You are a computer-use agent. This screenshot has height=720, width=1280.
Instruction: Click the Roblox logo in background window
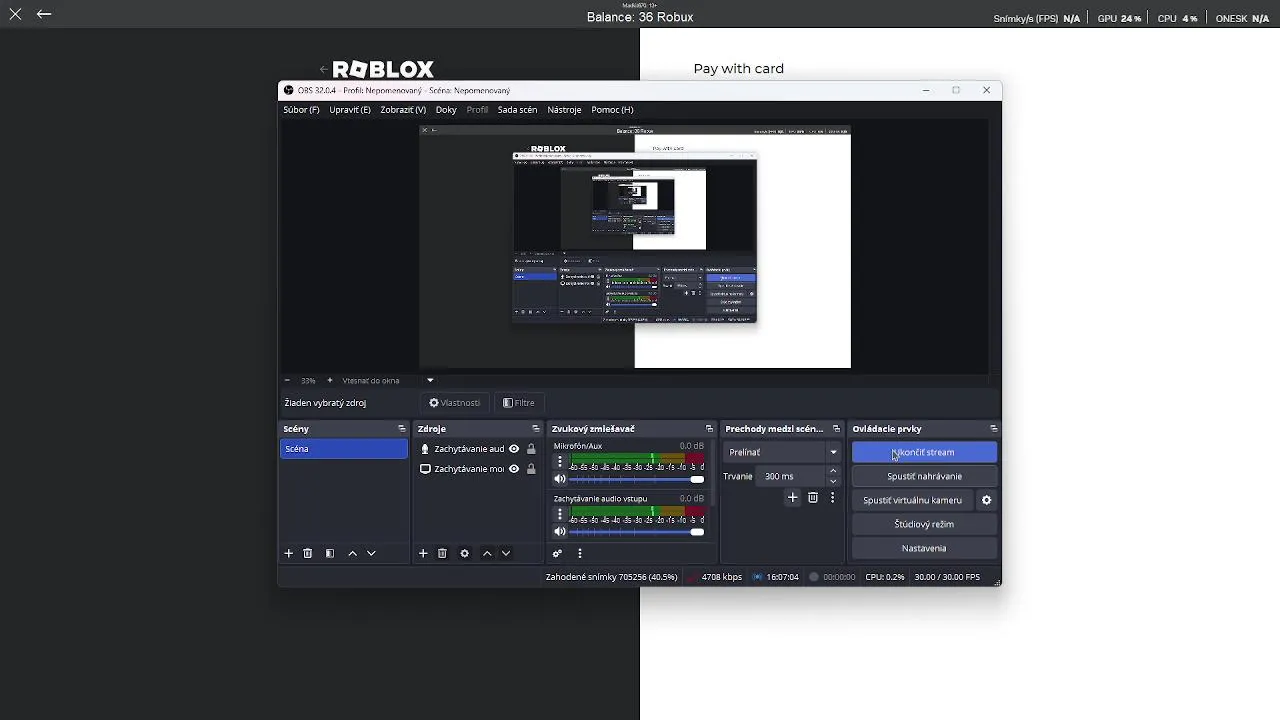(383, 69)
